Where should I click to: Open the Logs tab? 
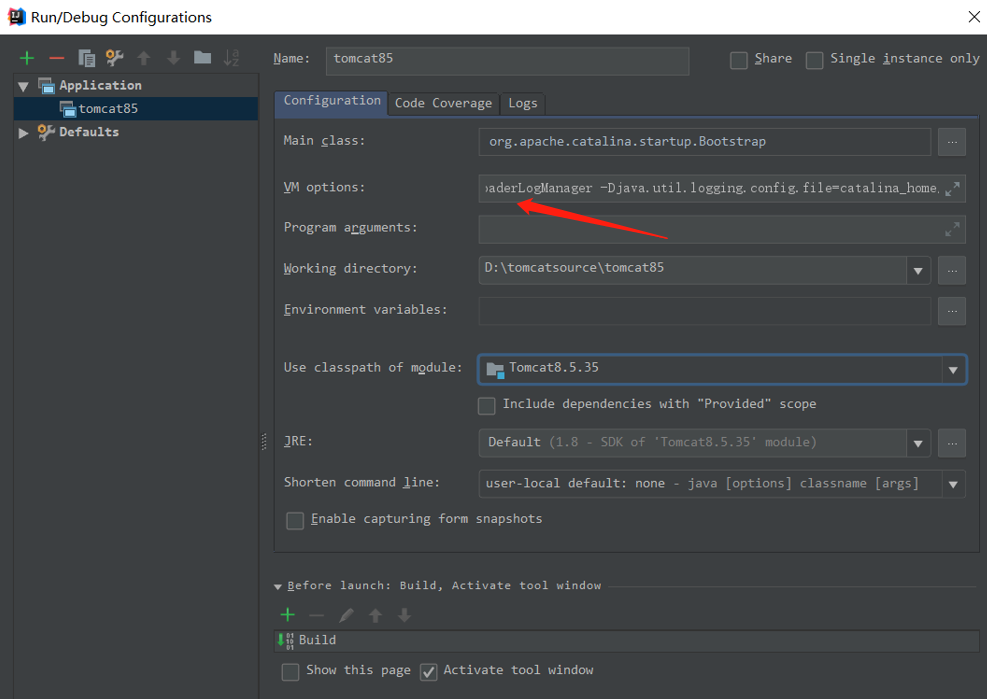[x=522, y=104]
